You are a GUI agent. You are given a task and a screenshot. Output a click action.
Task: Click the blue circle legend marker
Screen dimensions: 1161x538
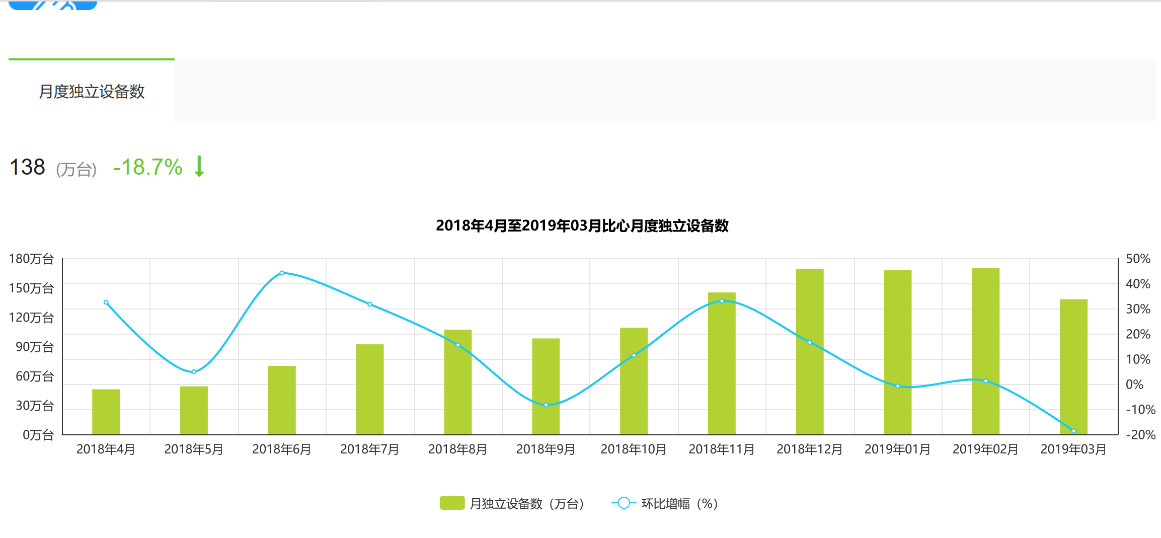click(x=623, y=504)
